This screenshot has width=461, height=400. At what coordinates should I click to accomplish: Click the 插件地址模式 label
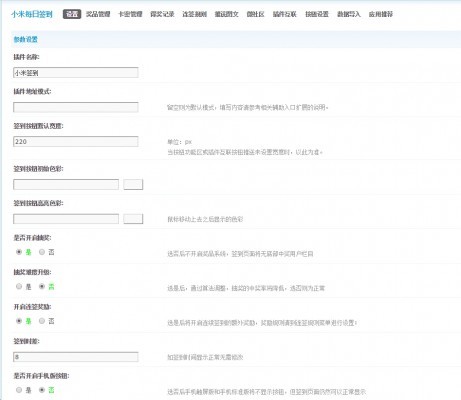click(x=32, y=91)
